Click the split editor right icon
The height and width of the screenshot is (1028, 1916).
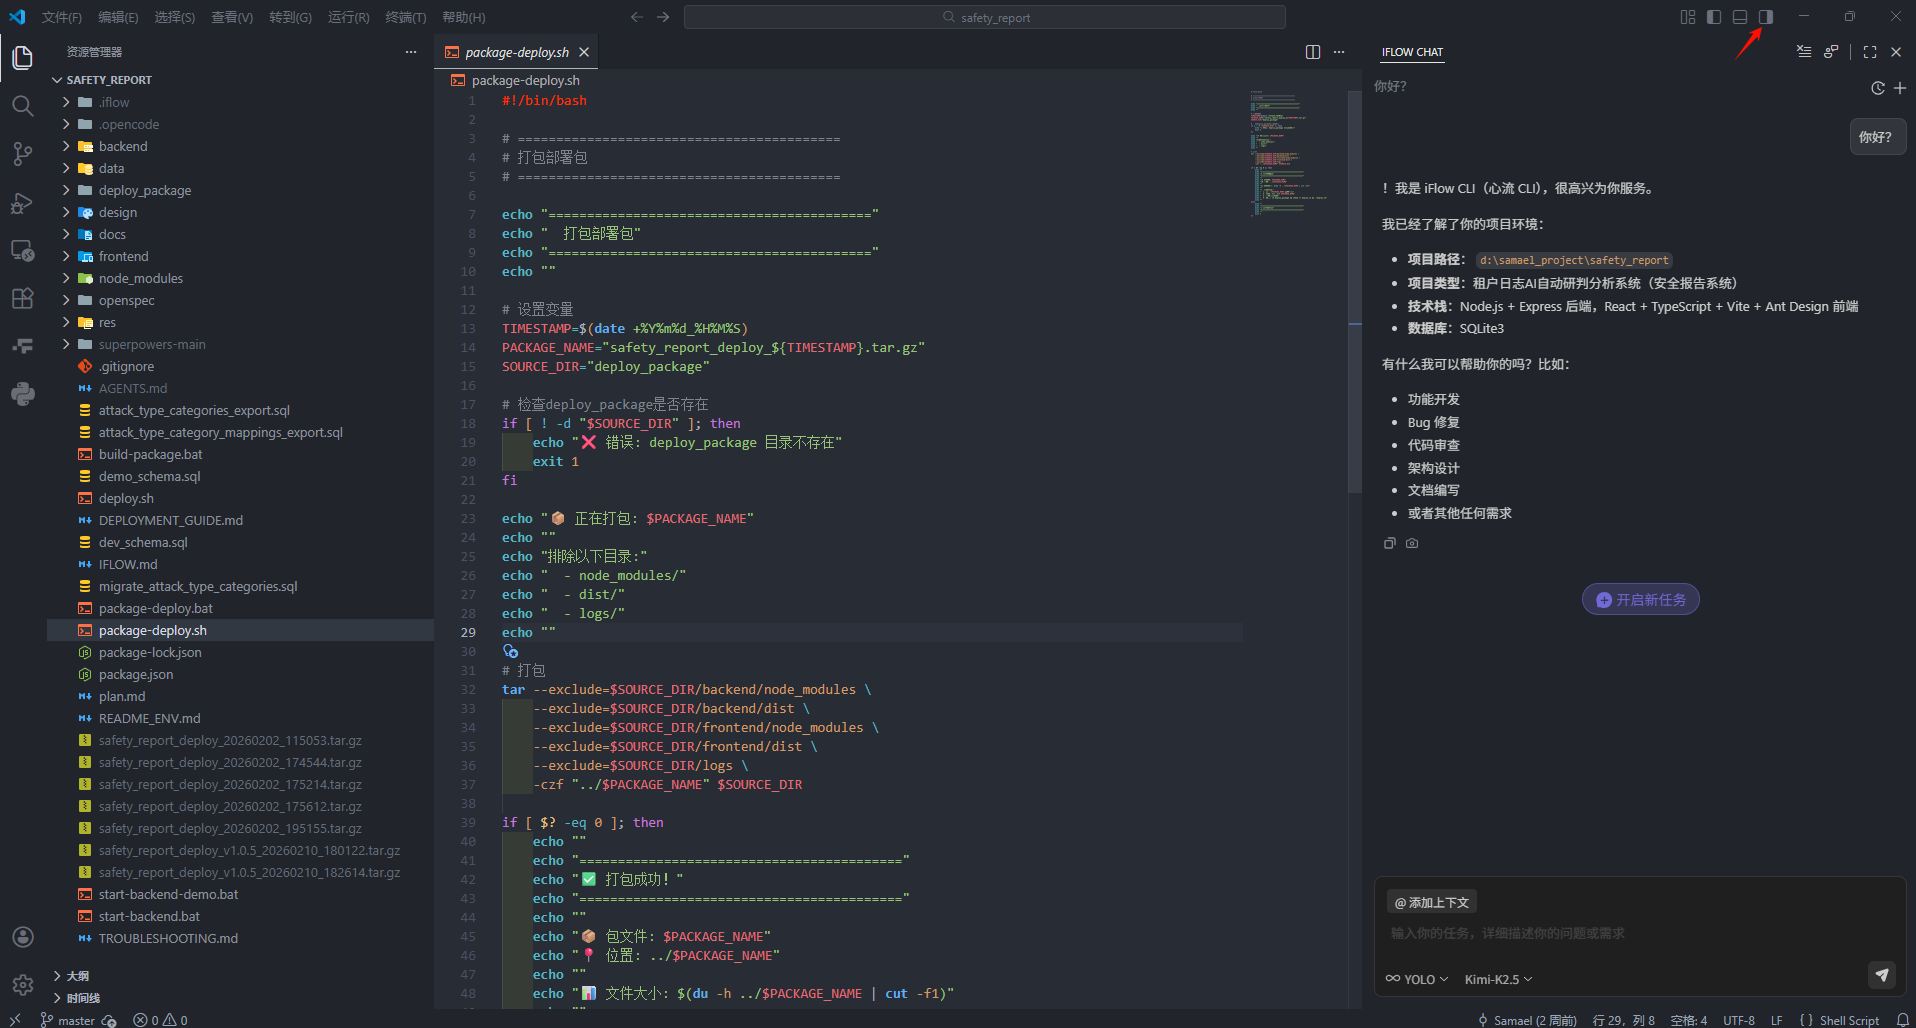(1312, 52)
